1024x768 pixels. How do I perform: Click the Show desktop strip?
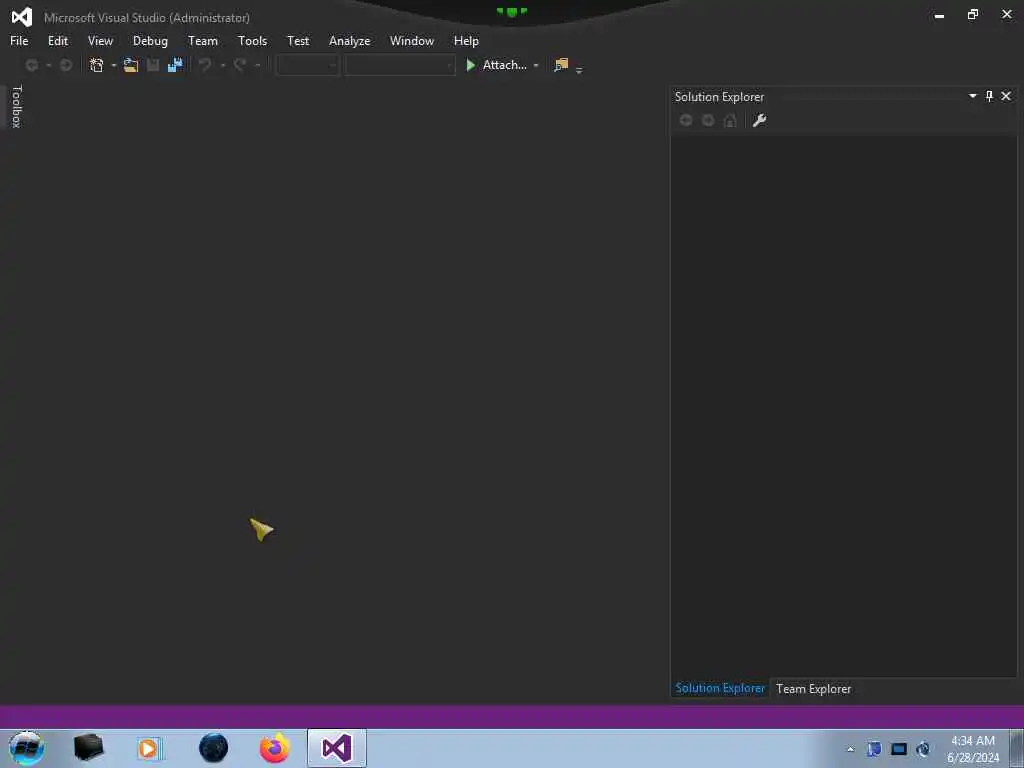point(1018,748)
